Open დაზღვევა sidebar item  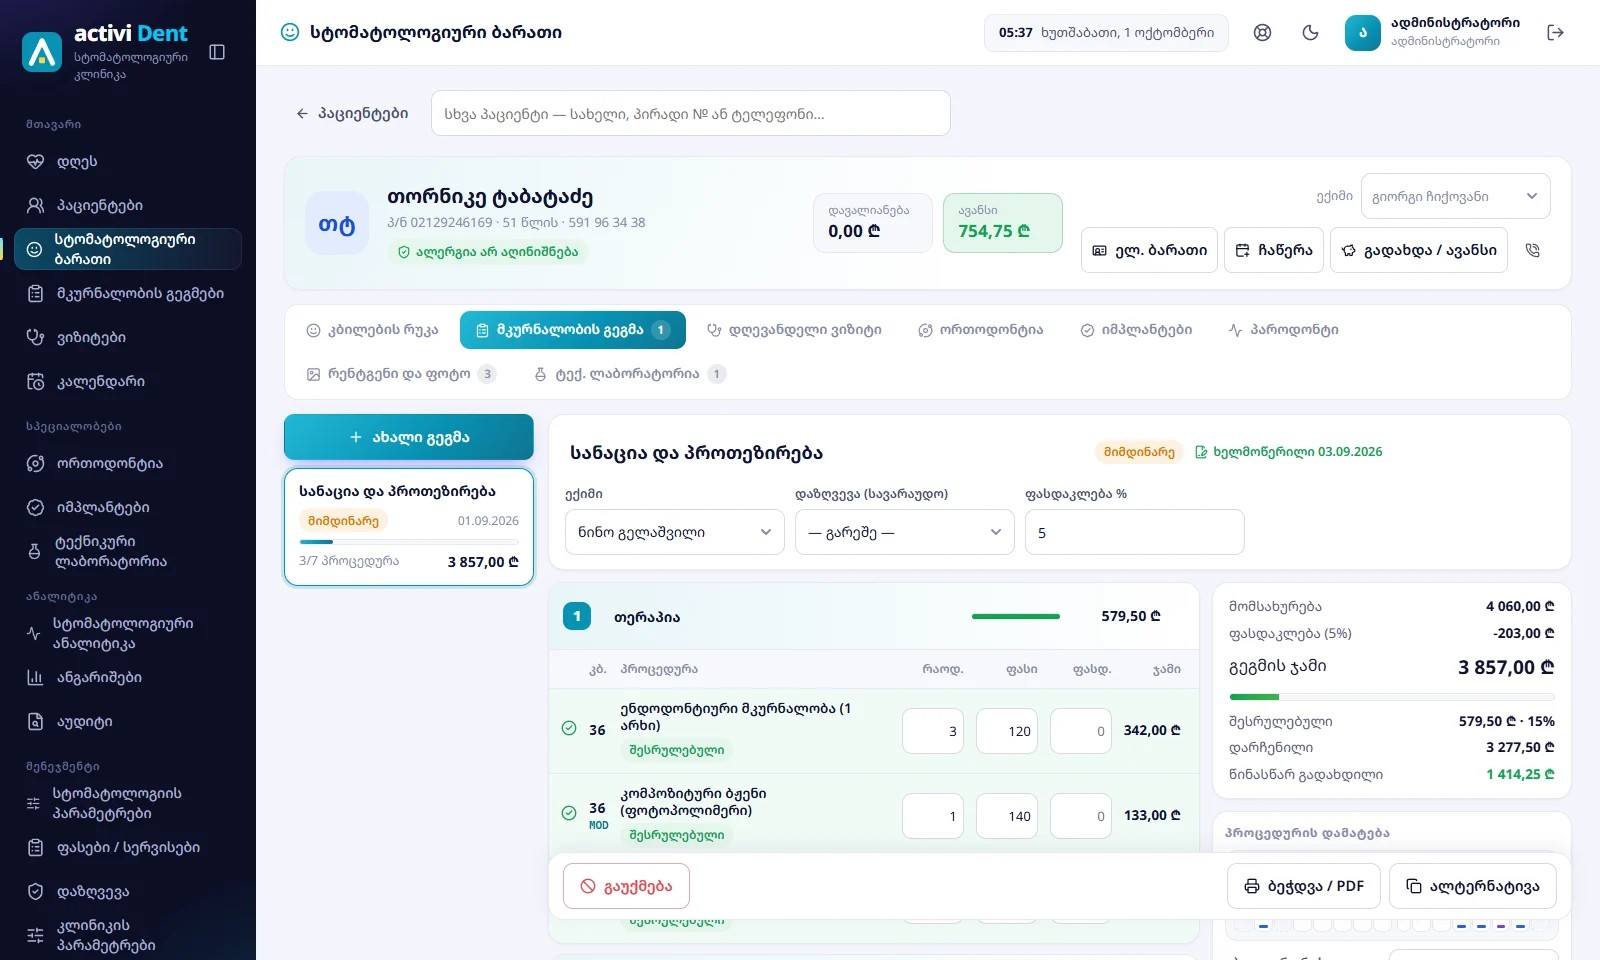128,891
